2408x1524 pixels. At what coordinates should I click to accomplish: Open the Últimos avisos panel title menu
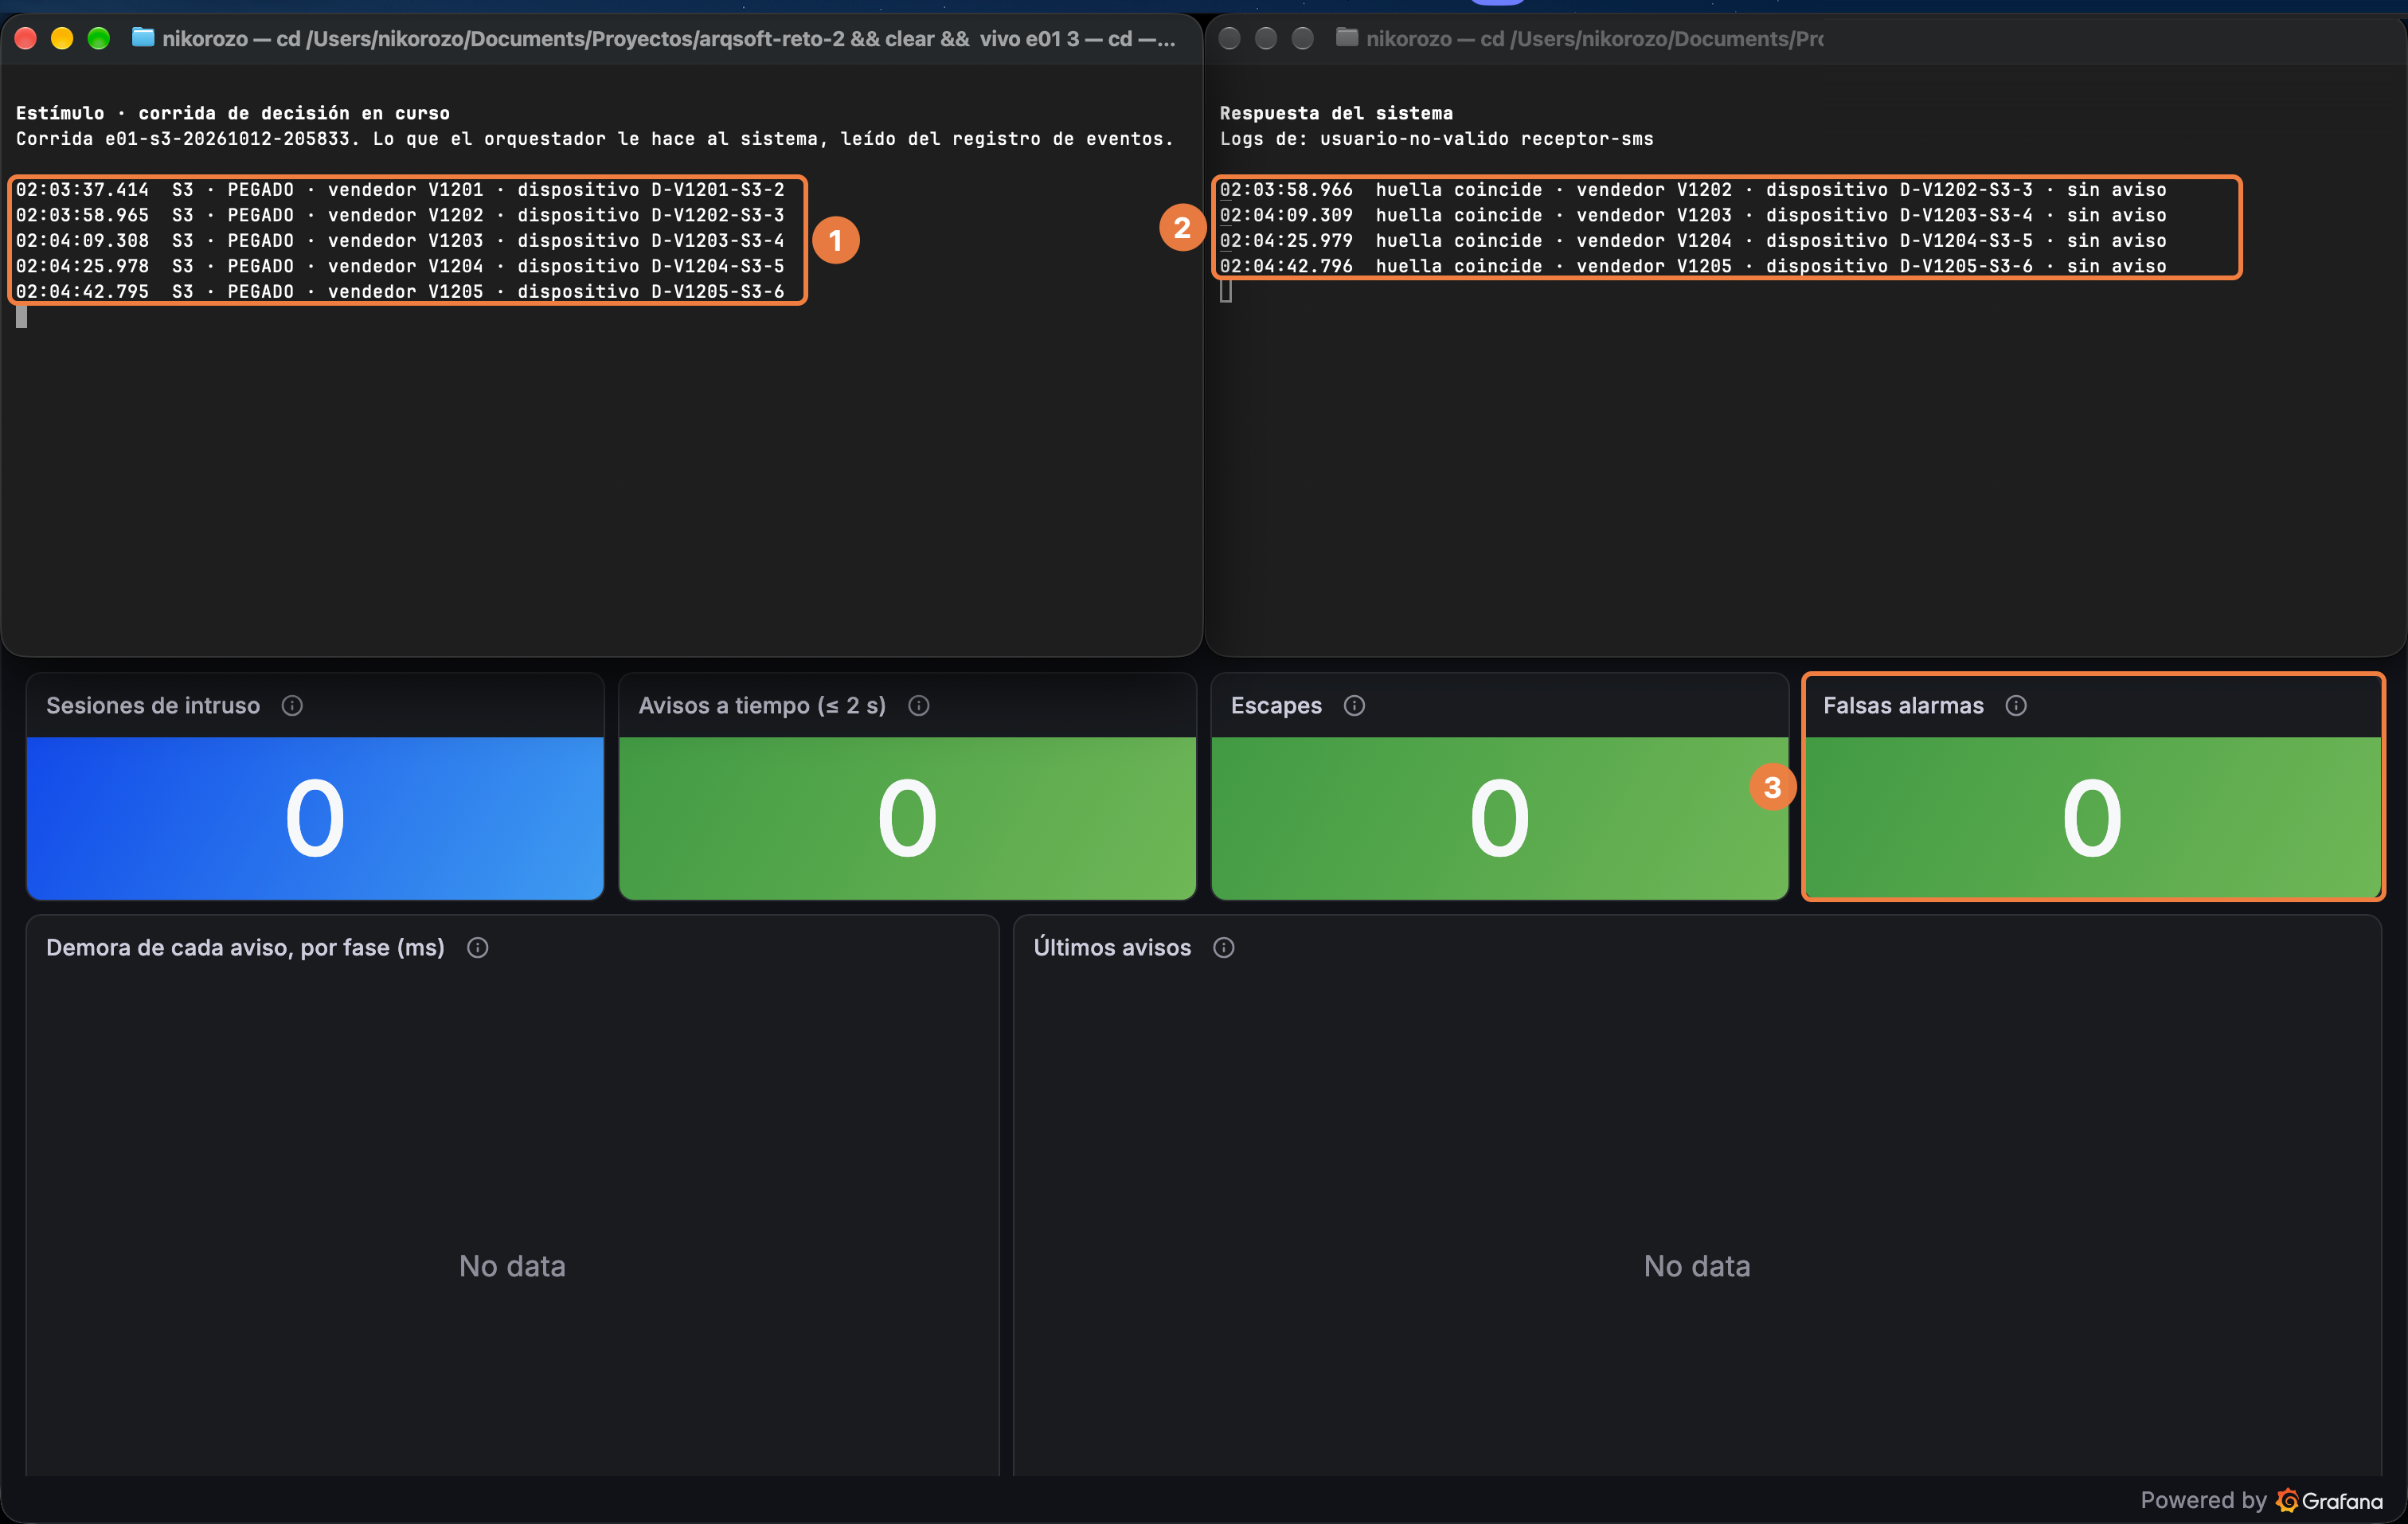[x=1112, y=948]
